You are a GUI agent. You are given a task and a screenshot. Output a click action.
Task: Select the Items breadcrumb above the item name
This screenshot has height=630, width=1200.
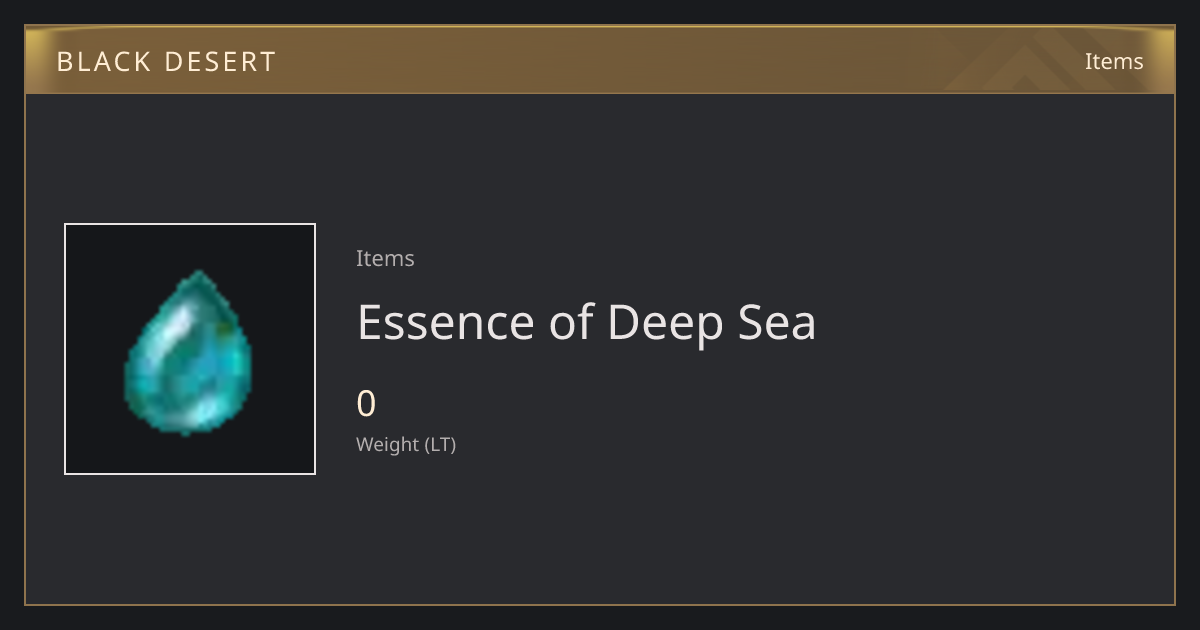[x=385, y=258]
